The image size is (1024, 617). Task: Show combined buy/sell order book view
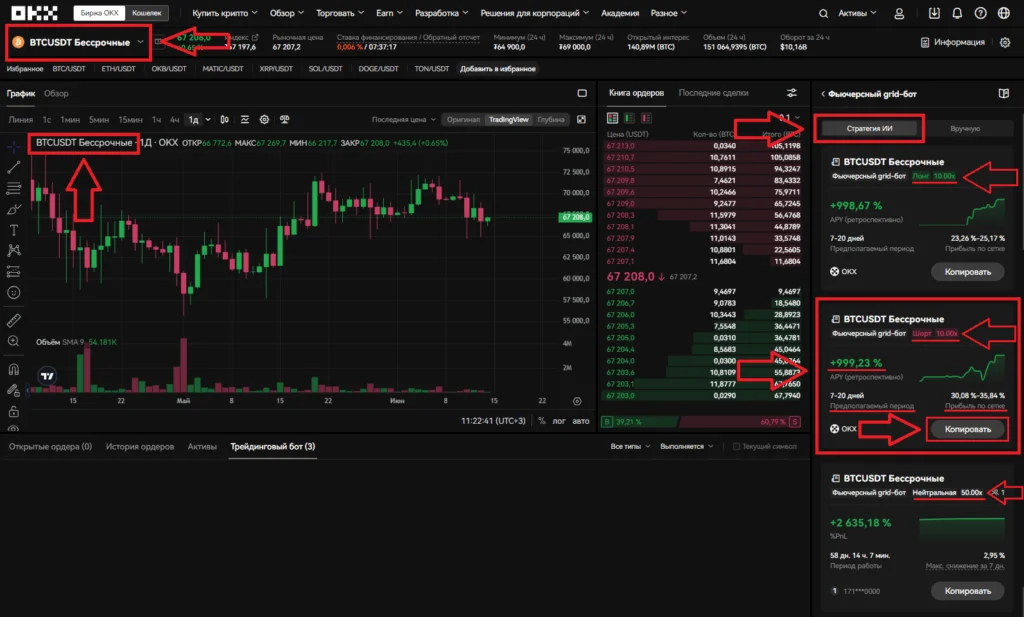612,118
